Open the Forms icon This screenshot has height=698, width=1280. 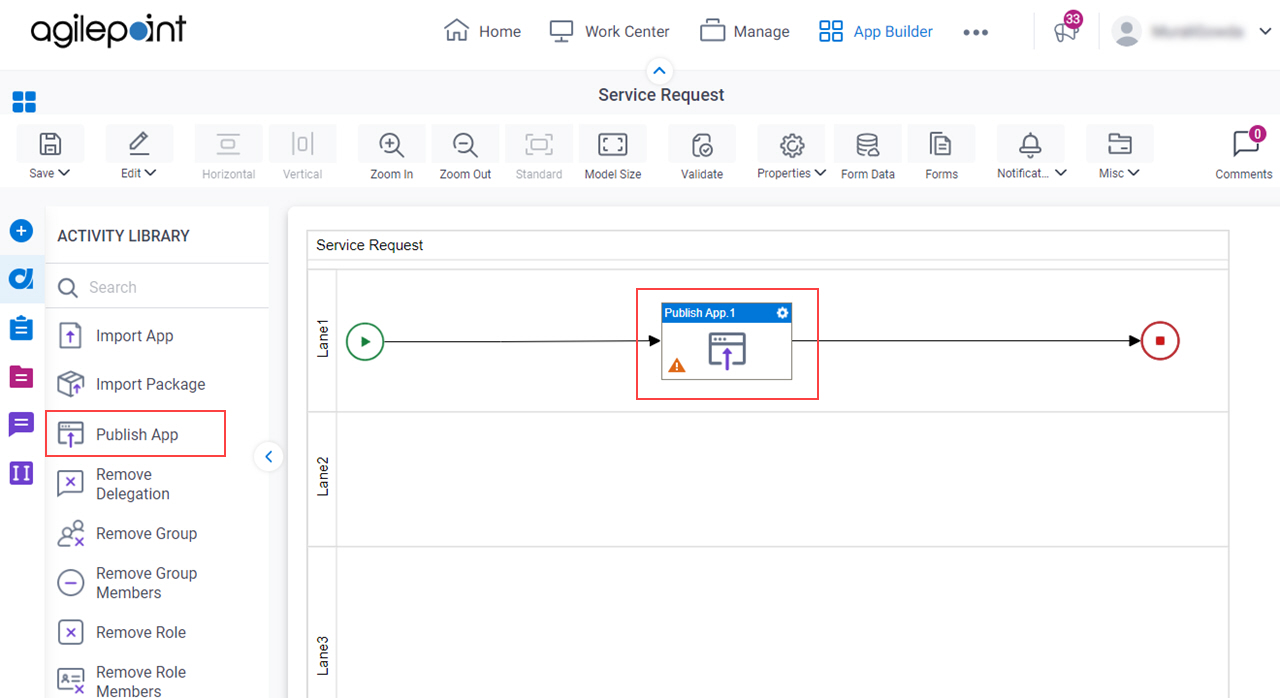click(941, 144)
